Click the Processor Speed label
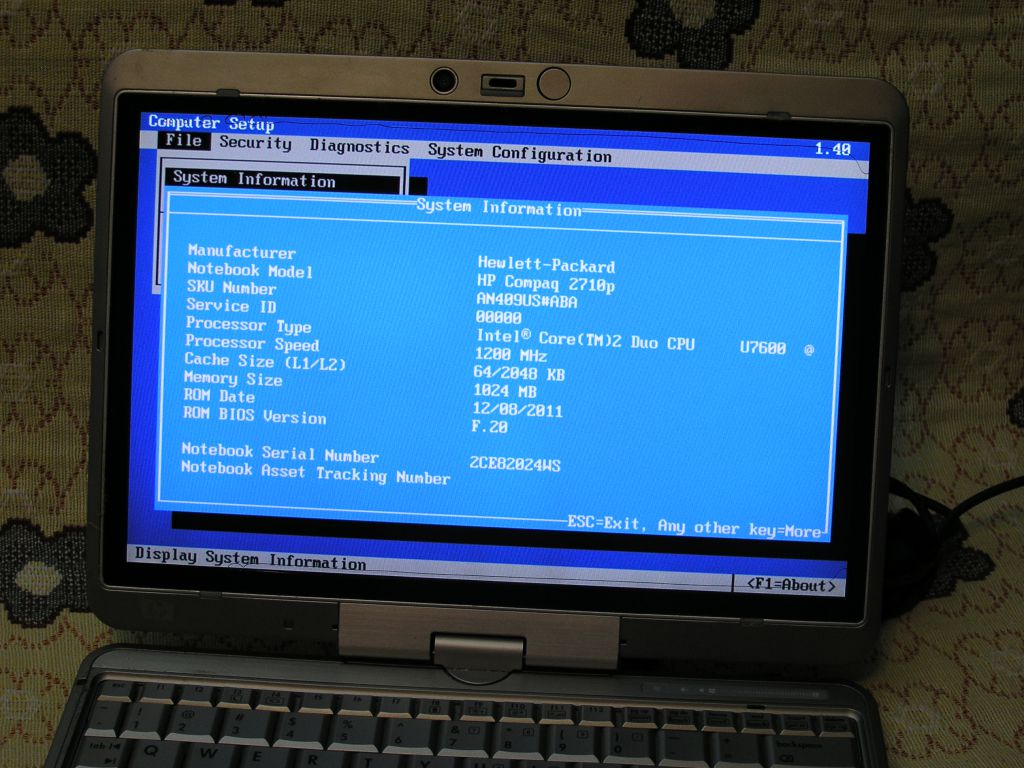 [252, 343]
